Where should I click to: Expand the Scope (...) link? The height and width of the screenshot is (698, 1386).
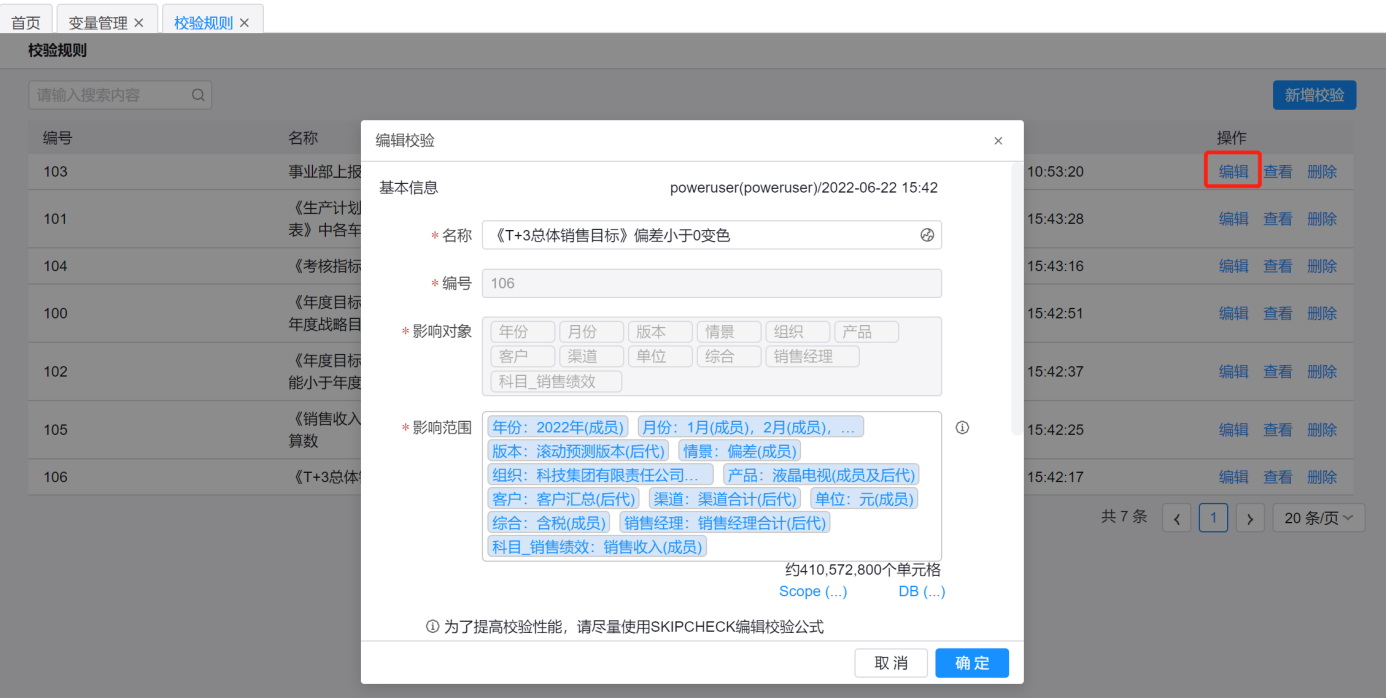(813, 591)
